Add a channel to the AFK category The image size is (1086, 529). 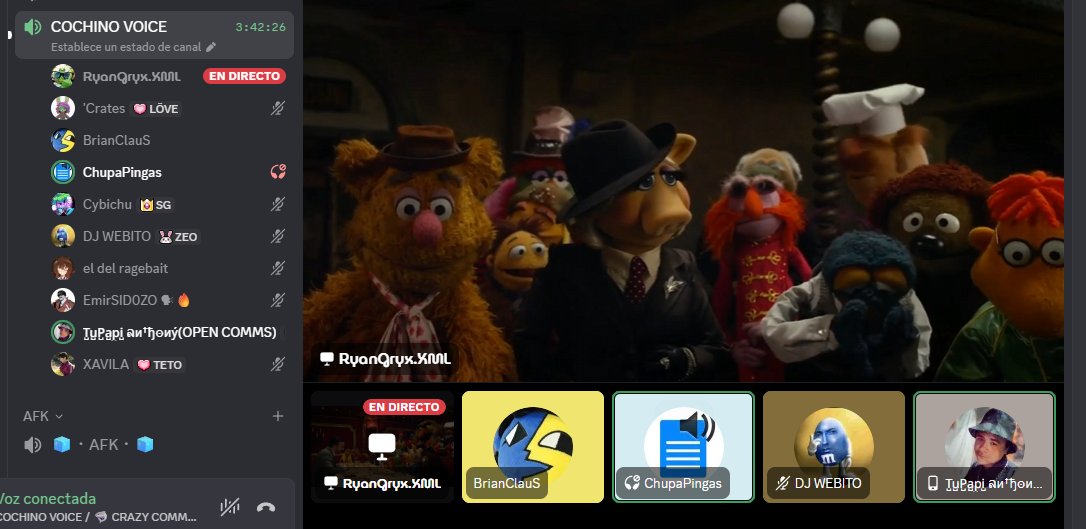point(278,416)
